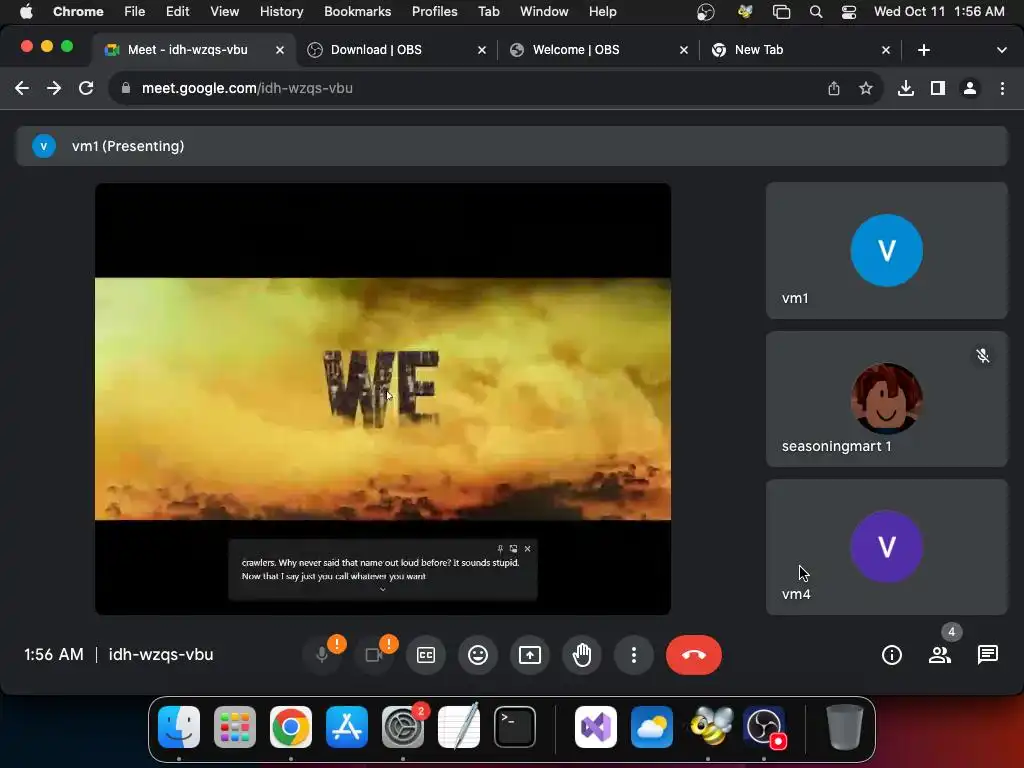Open Spotlight search in menu bar
The height and width of the screenshot is (768, 1024).
(816, 12)
